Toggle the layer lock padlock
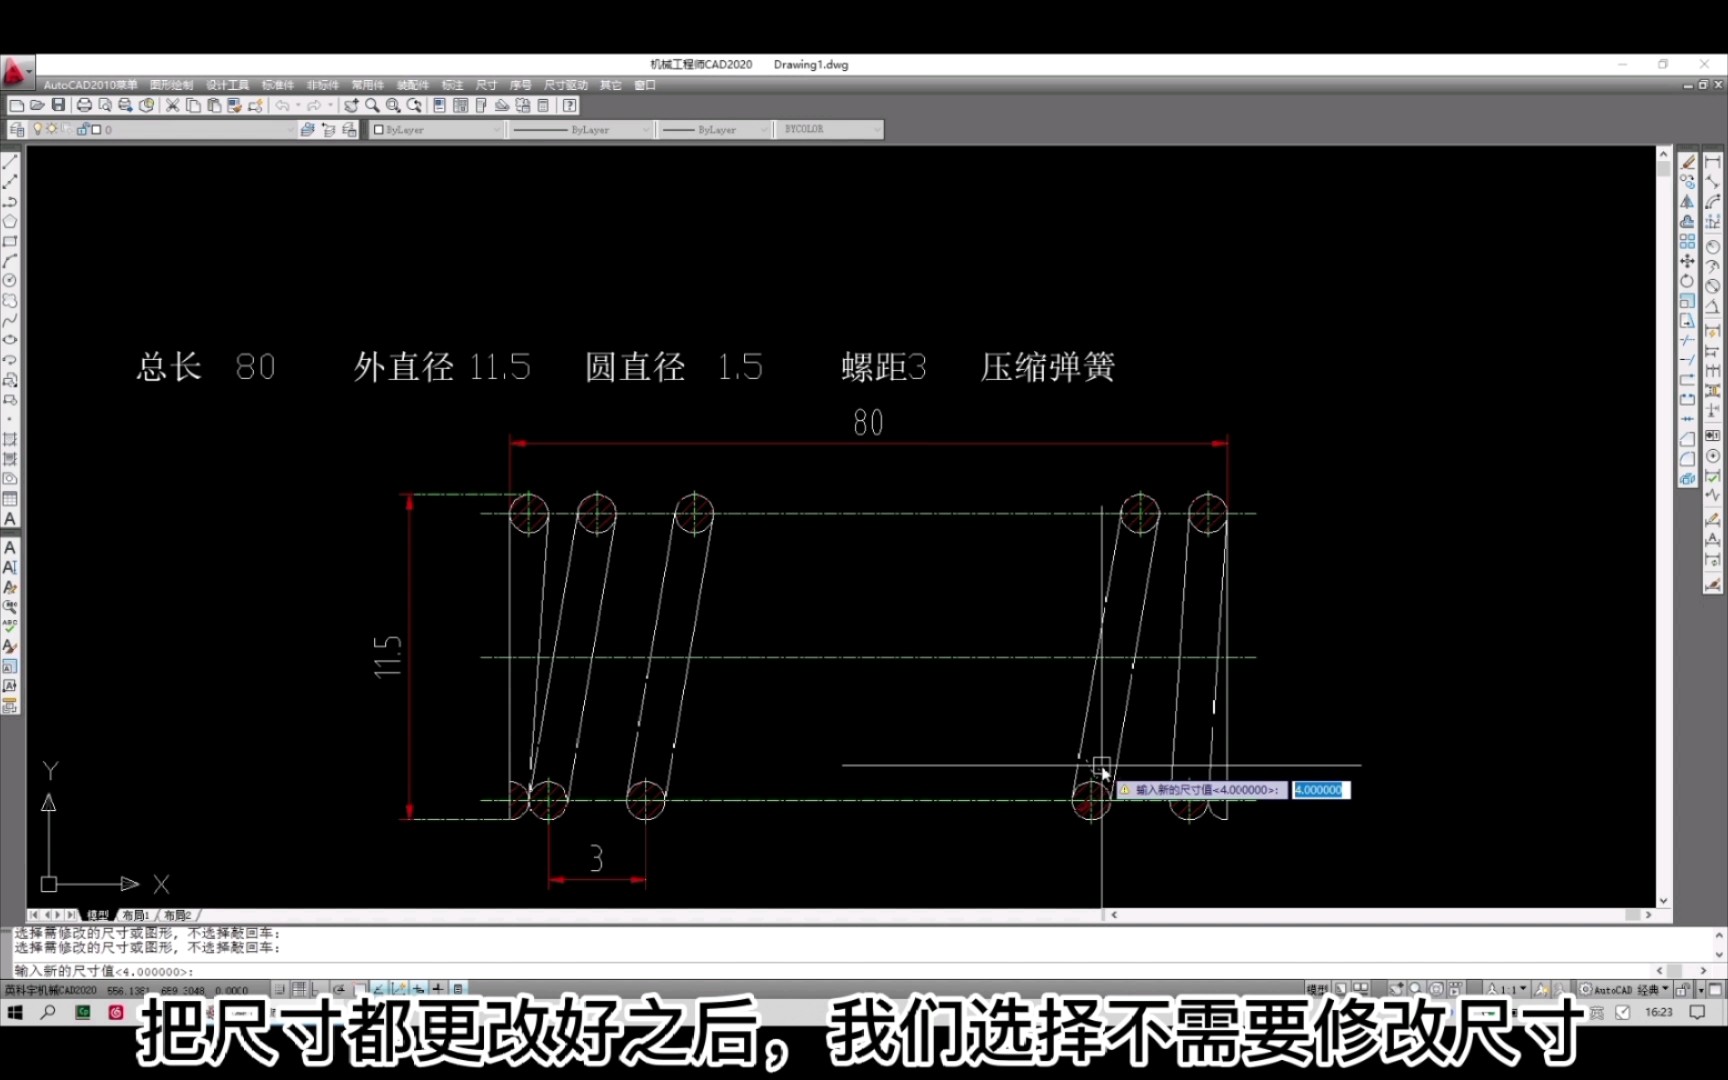The width and height of the screenshot is (1728, 1080). 82,128
